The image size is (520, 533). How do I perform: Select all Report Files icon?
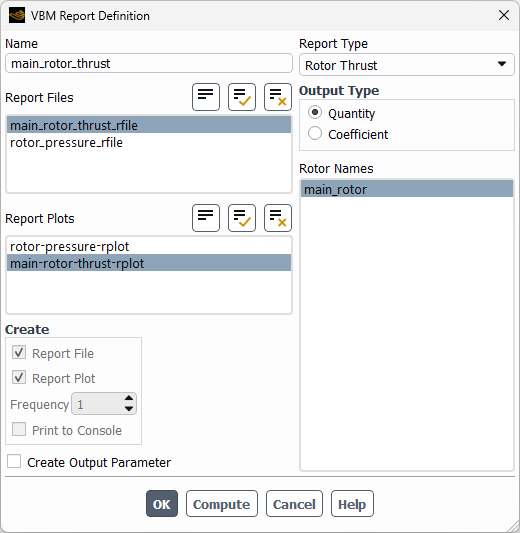point(242,97)
